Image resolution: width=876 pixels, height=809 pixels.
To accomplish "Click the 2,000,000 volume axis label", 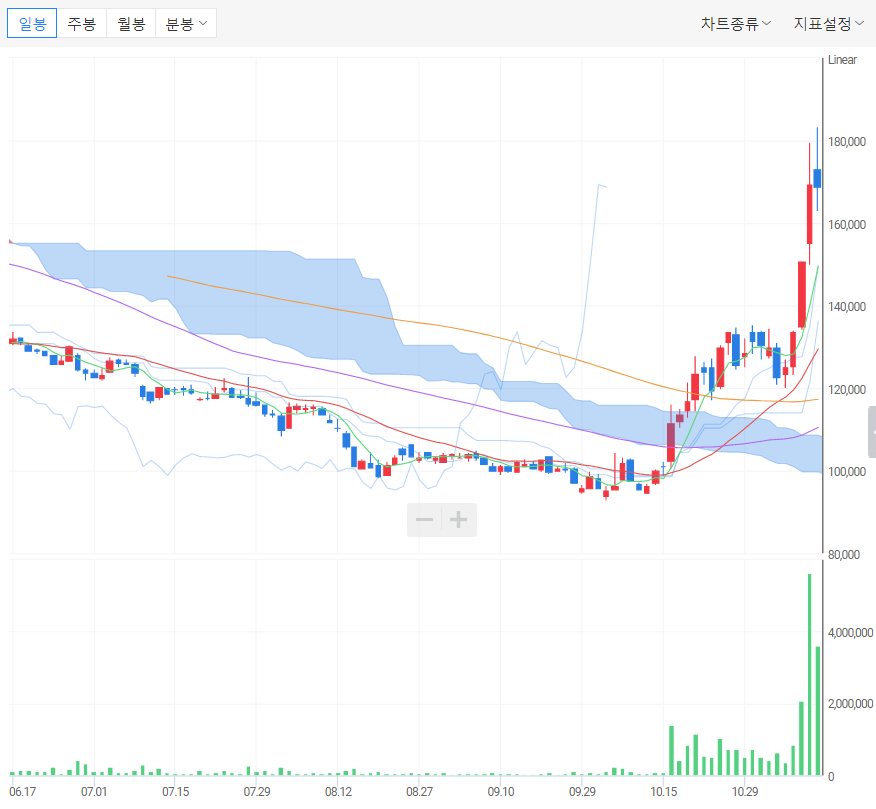I will click(850, 703).
